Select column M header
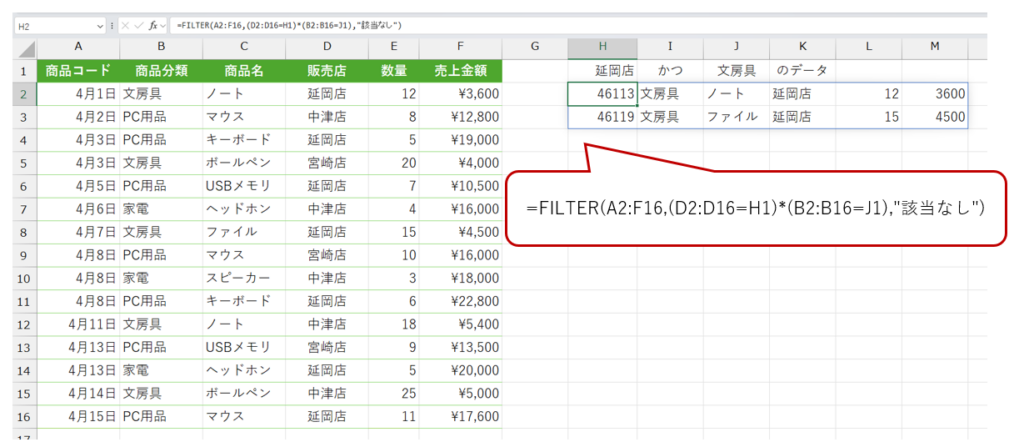 [935, 47]
